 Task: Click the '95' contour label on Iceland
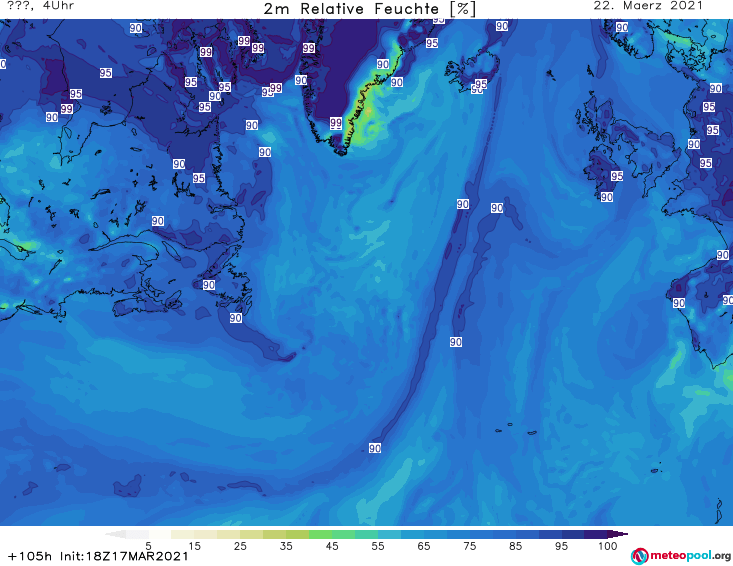click(481, 84)
